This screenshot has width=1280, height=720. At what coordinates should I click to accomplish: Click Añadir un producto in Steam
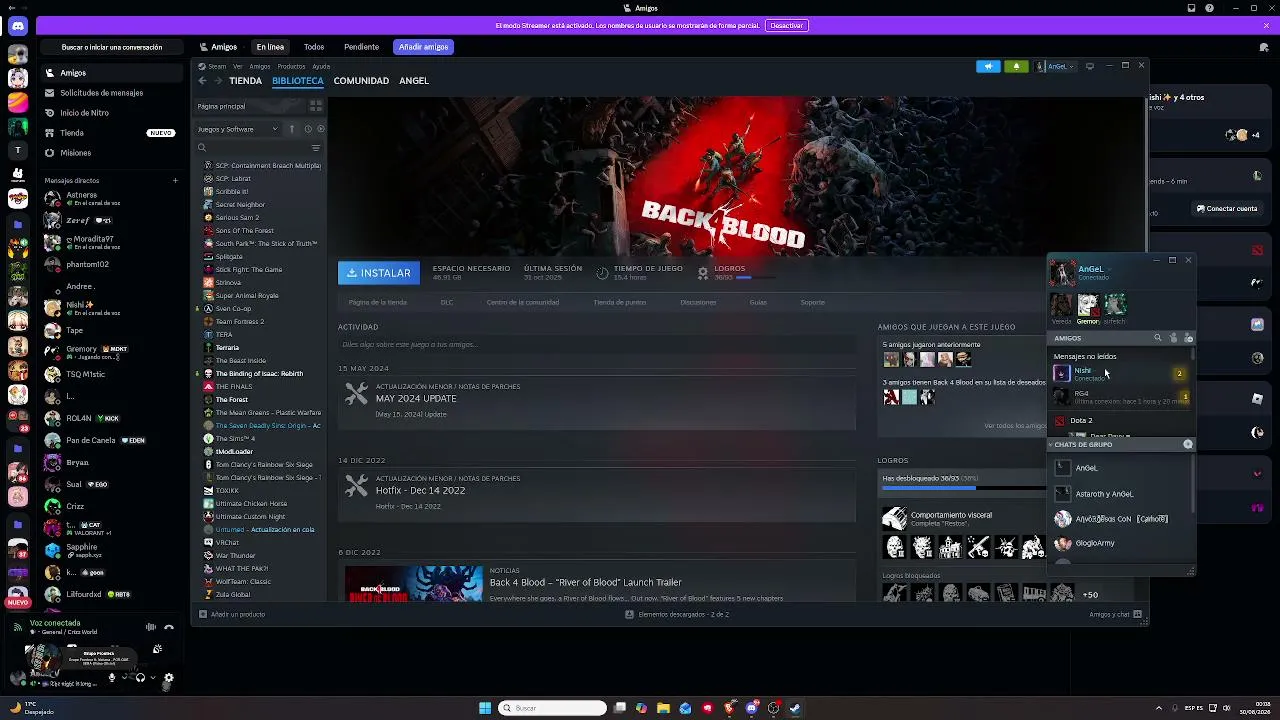pyautogui.click(x=232, y=614)
